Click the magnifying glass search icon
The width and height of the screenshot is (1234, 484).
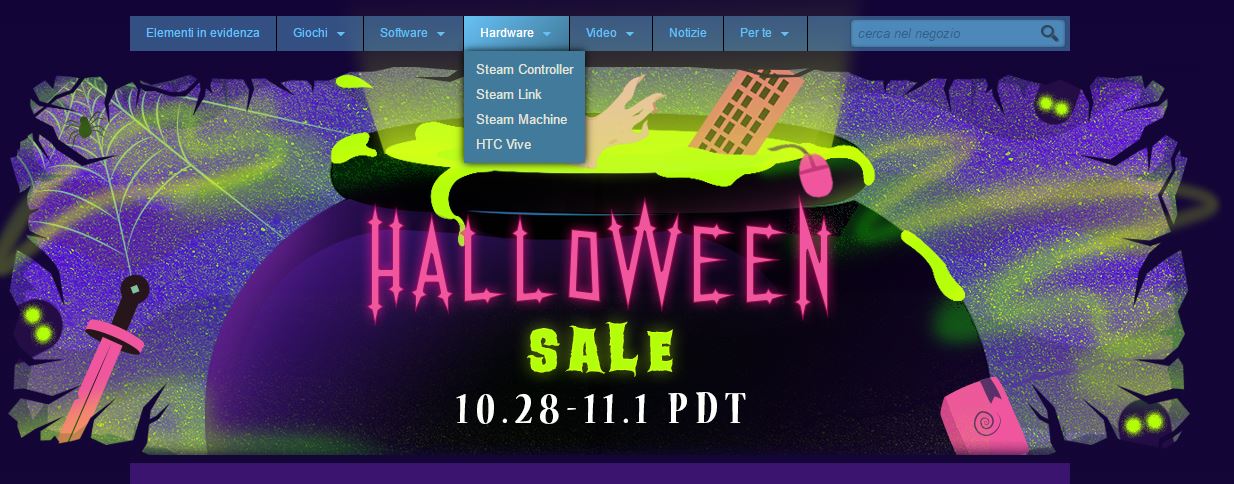pyautogui.click(x=1049, y=33)
